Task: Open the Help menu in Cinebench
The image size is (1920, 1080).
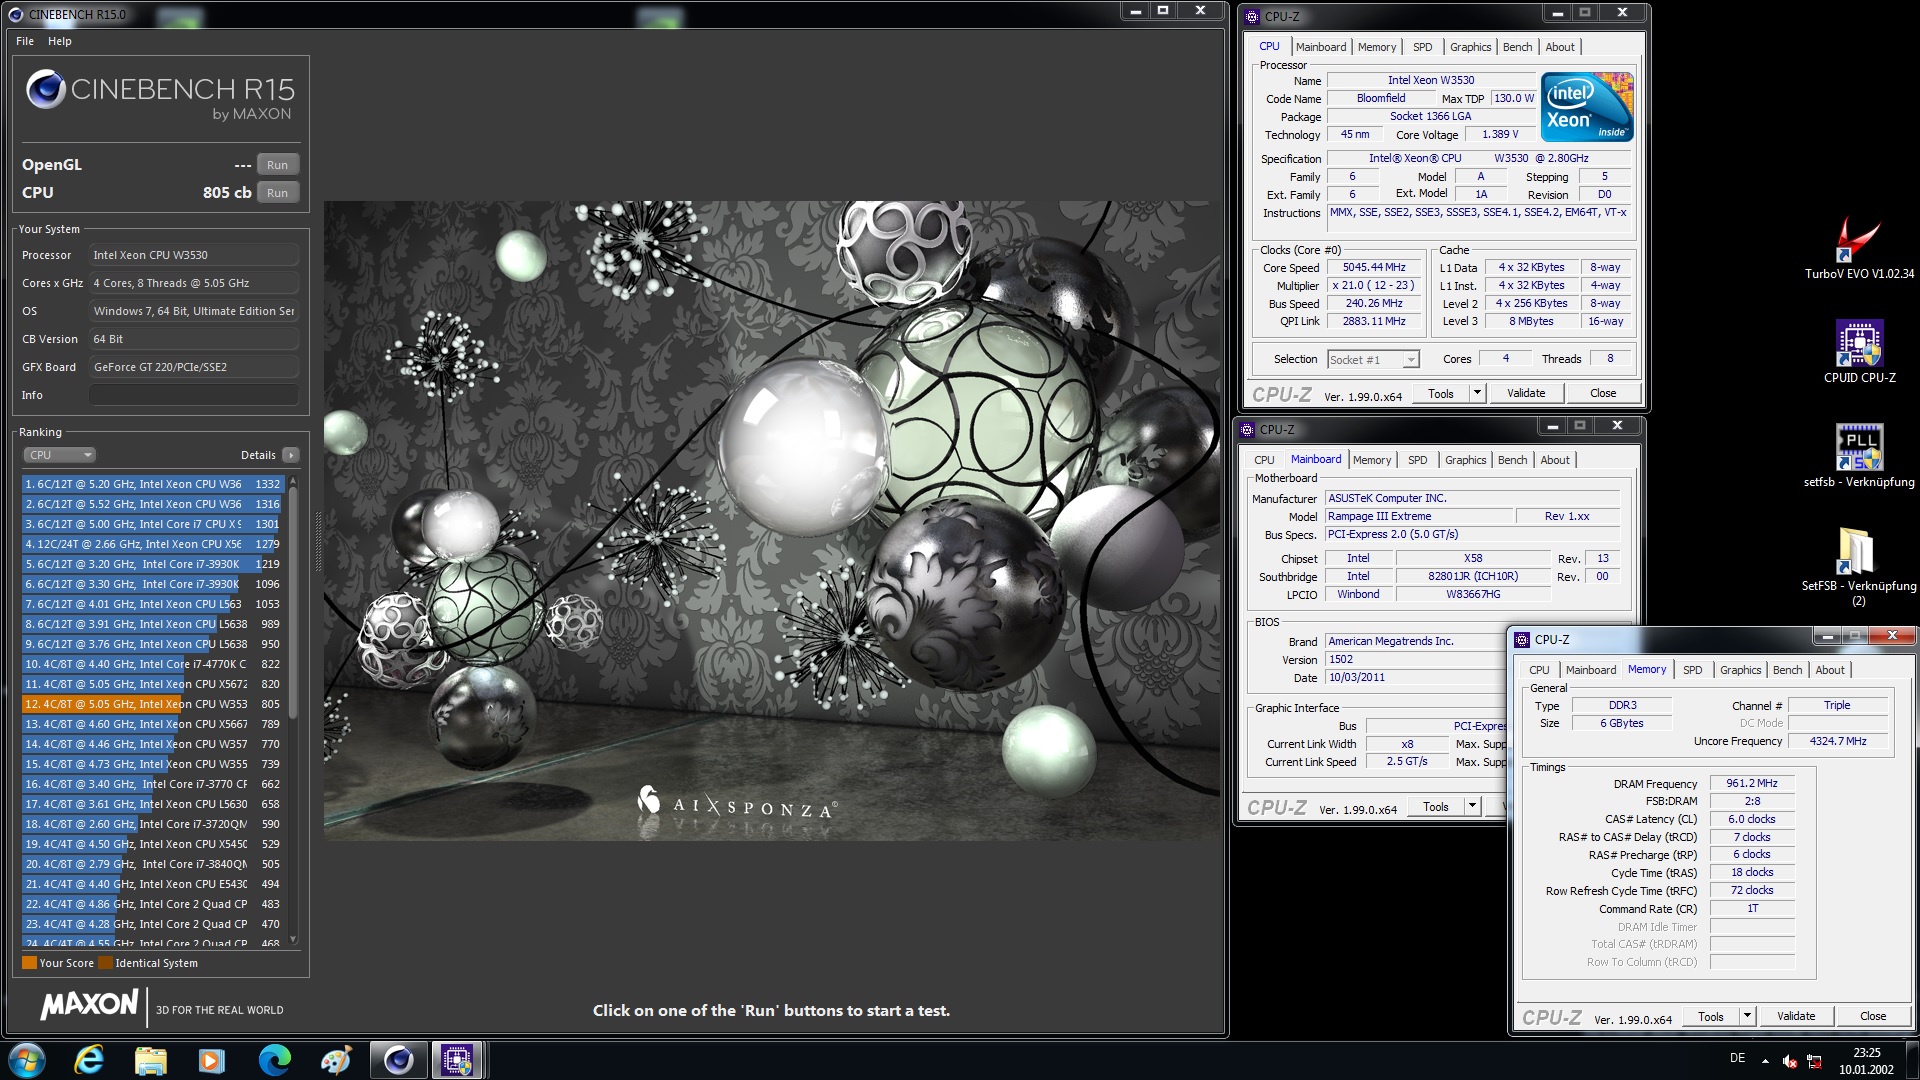Action: click(60, 41)
